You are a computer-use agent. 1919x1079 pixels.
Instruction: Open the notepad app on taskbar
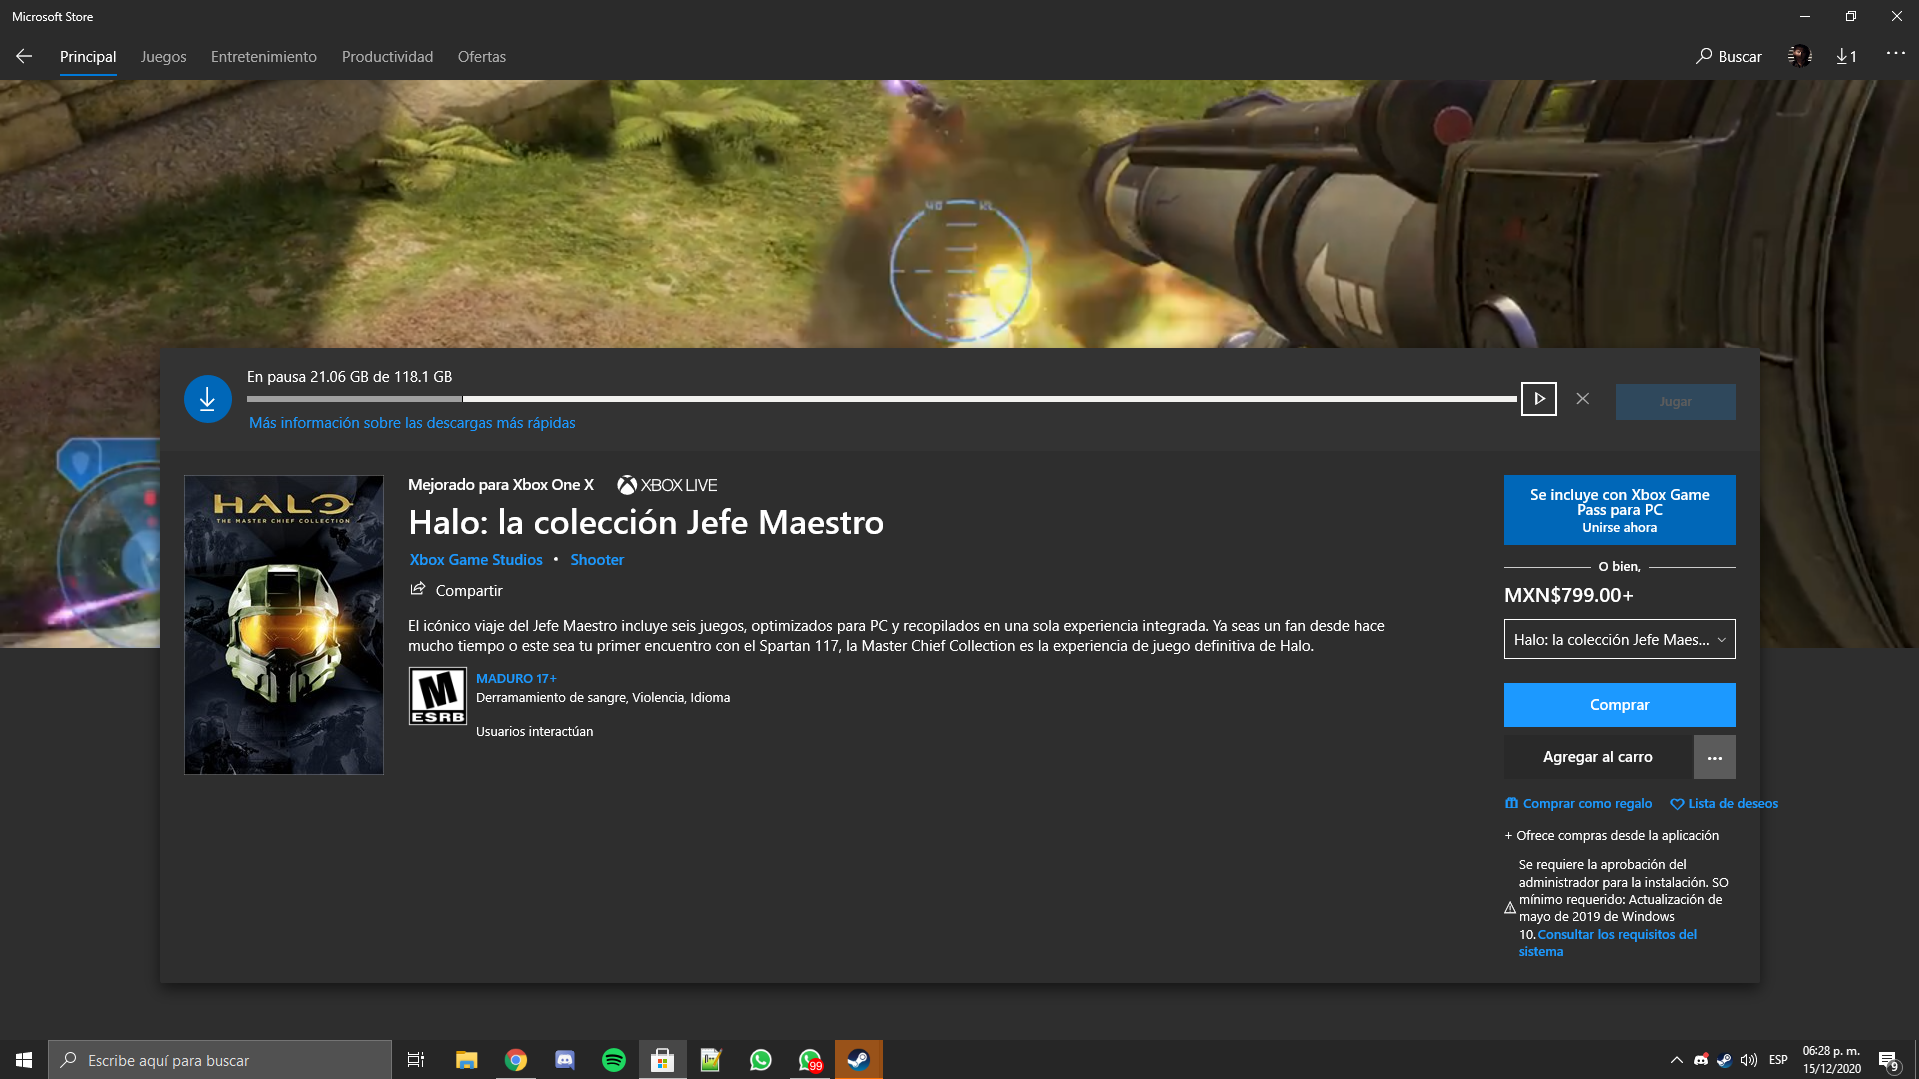click(x=711, y=1060)
